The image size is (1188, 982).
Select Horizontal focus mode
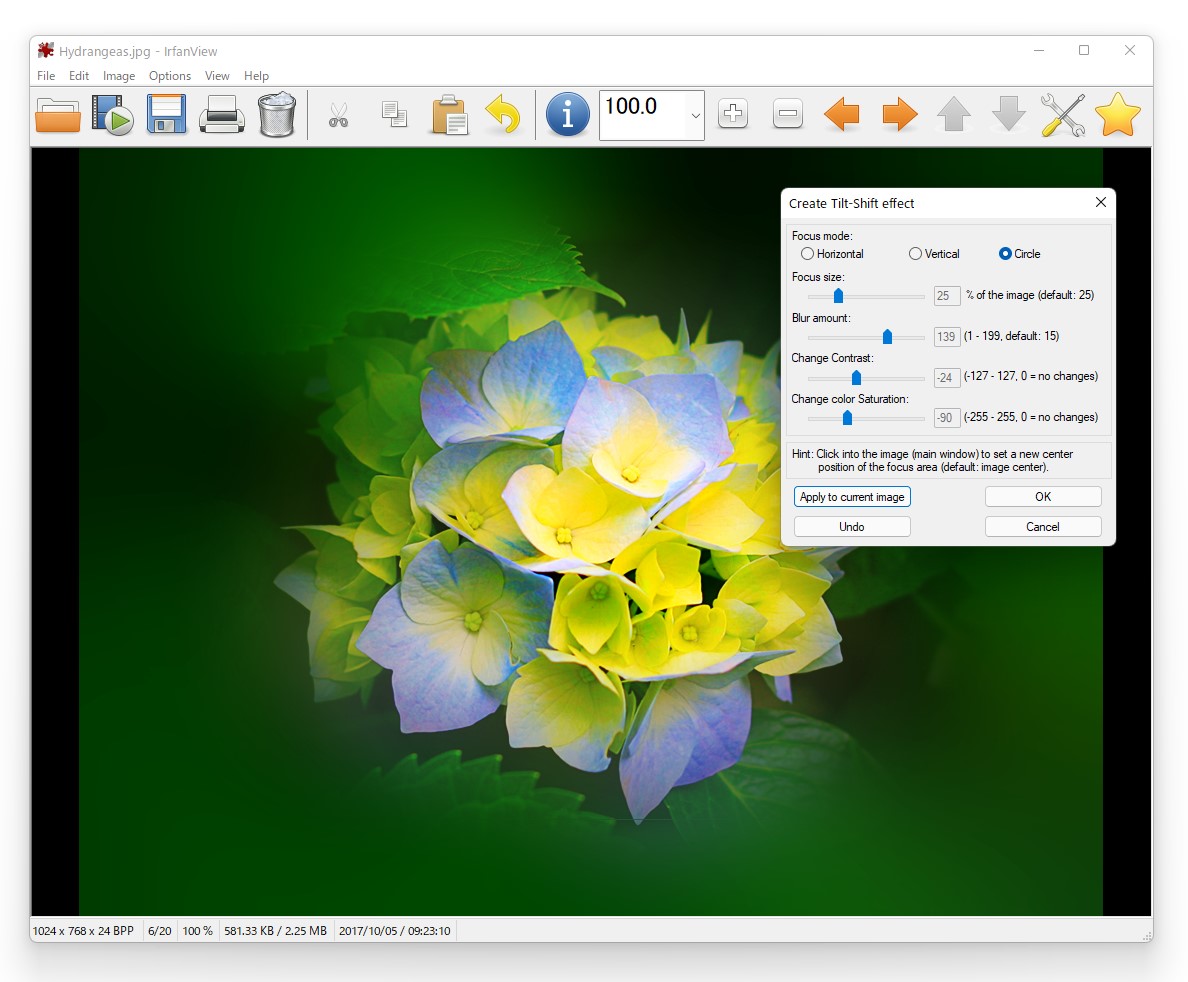pyautogui.click(x=832, y=254)
